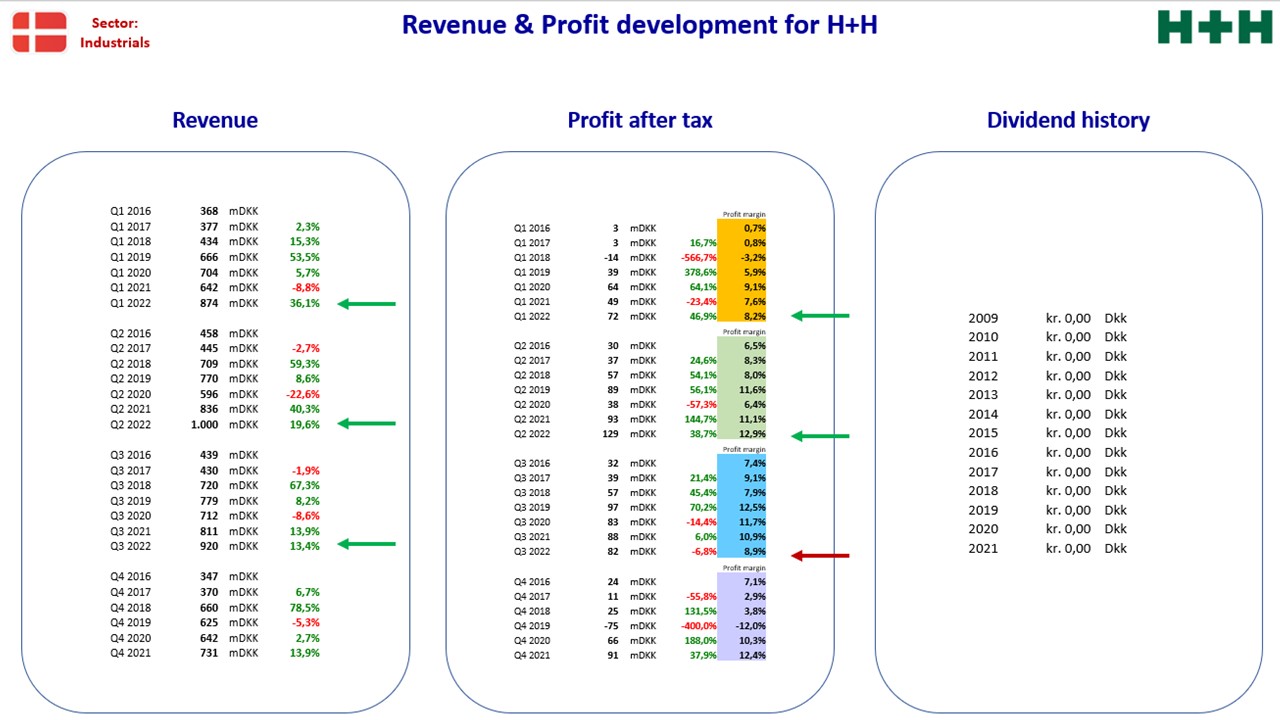Viewport: 1280px width, 720px height.
Task: Click the year "2012" in Dividend history
Action: (x=983, y=376)
